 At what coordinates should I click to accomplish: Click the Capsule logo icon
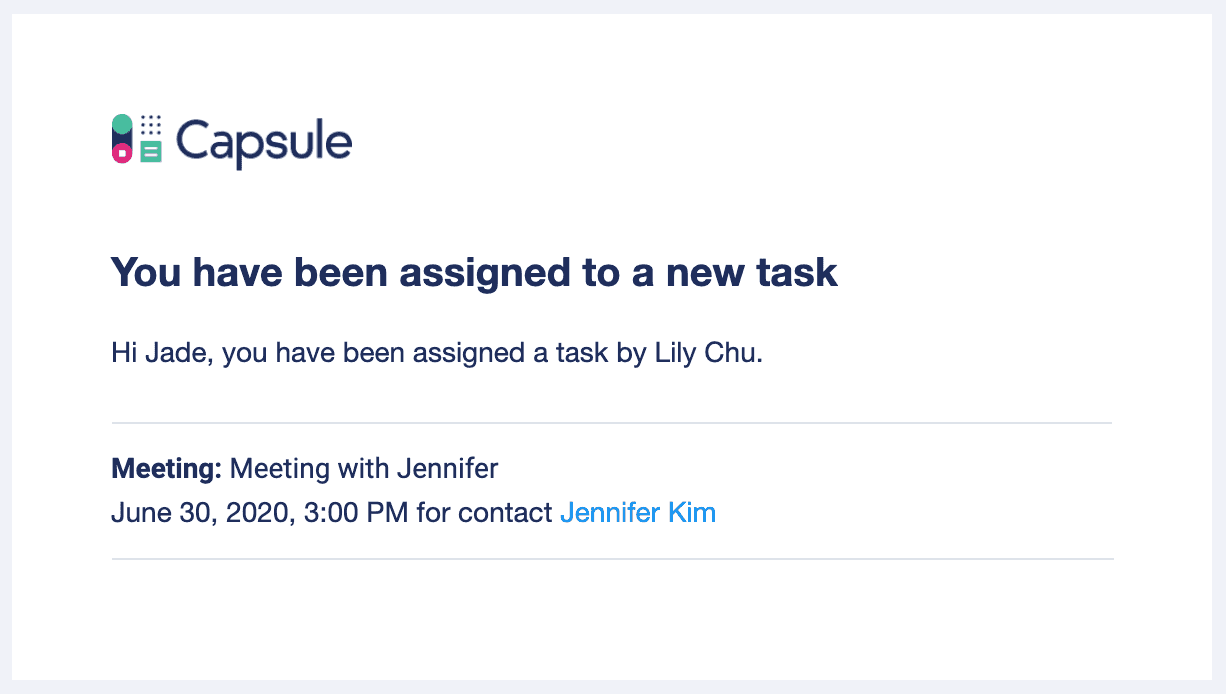[x=137, y=139]
